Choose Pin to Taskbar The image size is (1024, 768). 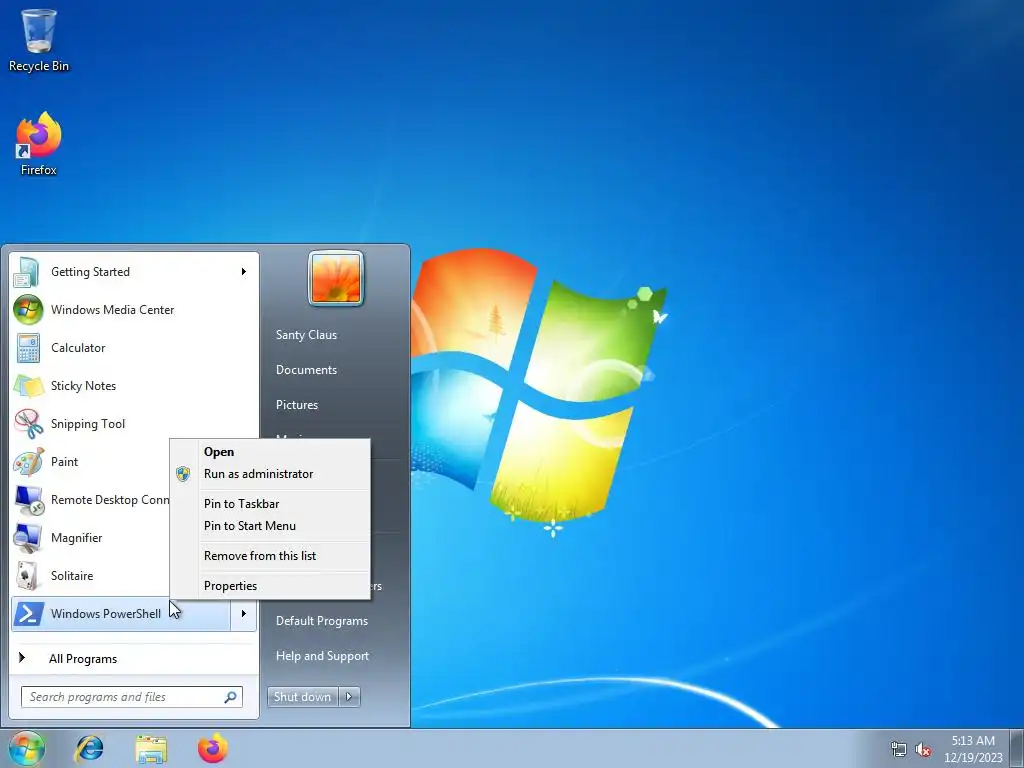pos(242,504)
